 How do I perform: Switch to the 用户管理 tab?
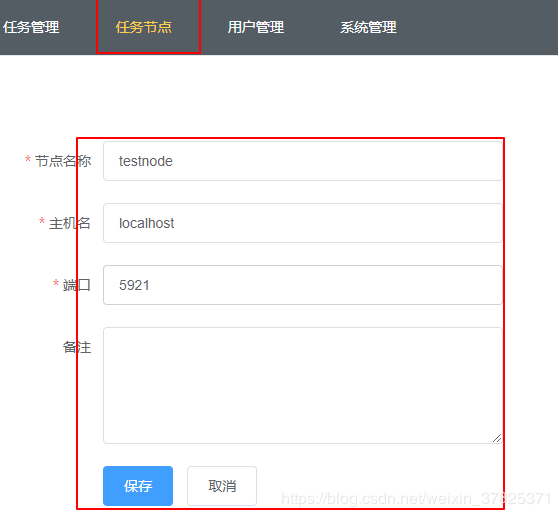pos(256,27)
